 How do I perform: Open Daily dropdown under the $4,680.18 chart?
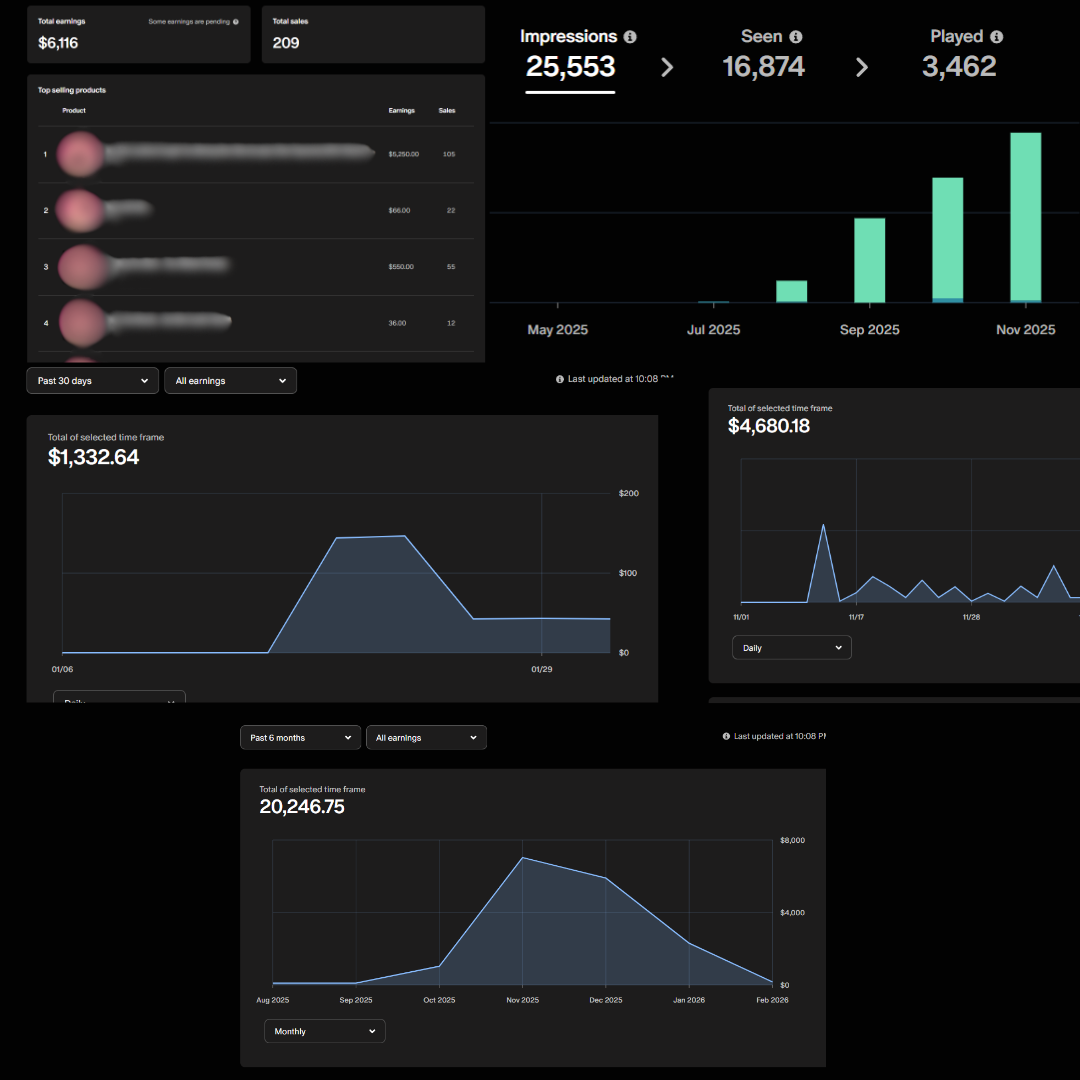coord(791,648)
